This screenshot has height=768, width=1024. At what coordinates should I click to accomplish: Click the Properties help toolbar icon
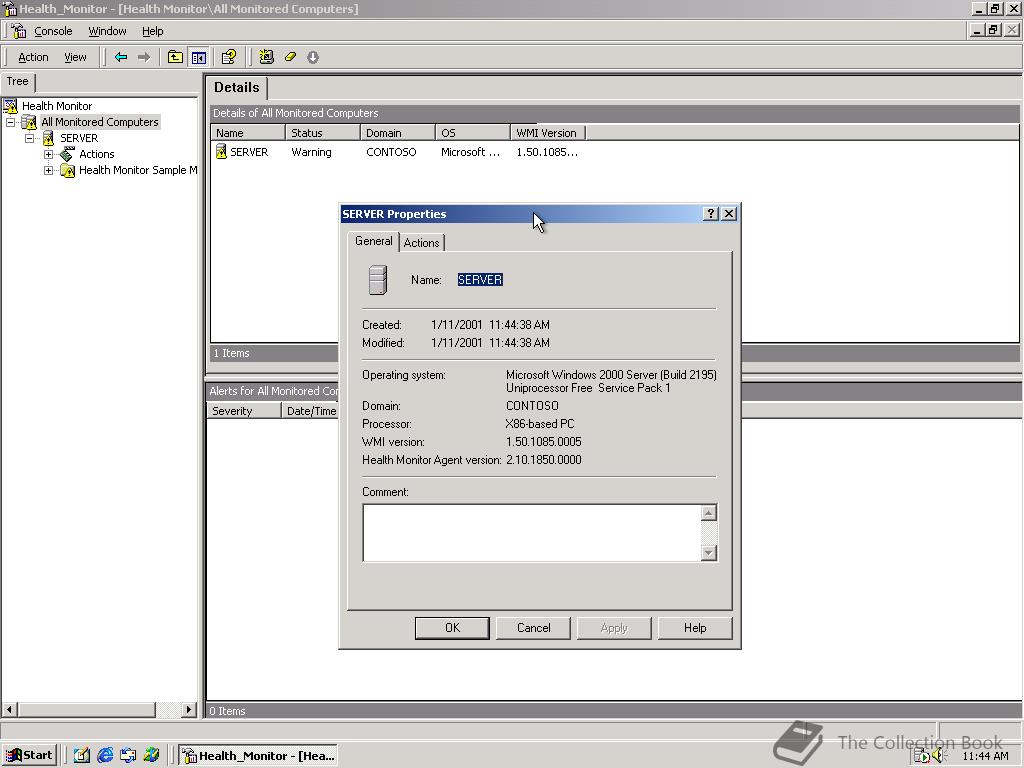click(x=229, y=57)
